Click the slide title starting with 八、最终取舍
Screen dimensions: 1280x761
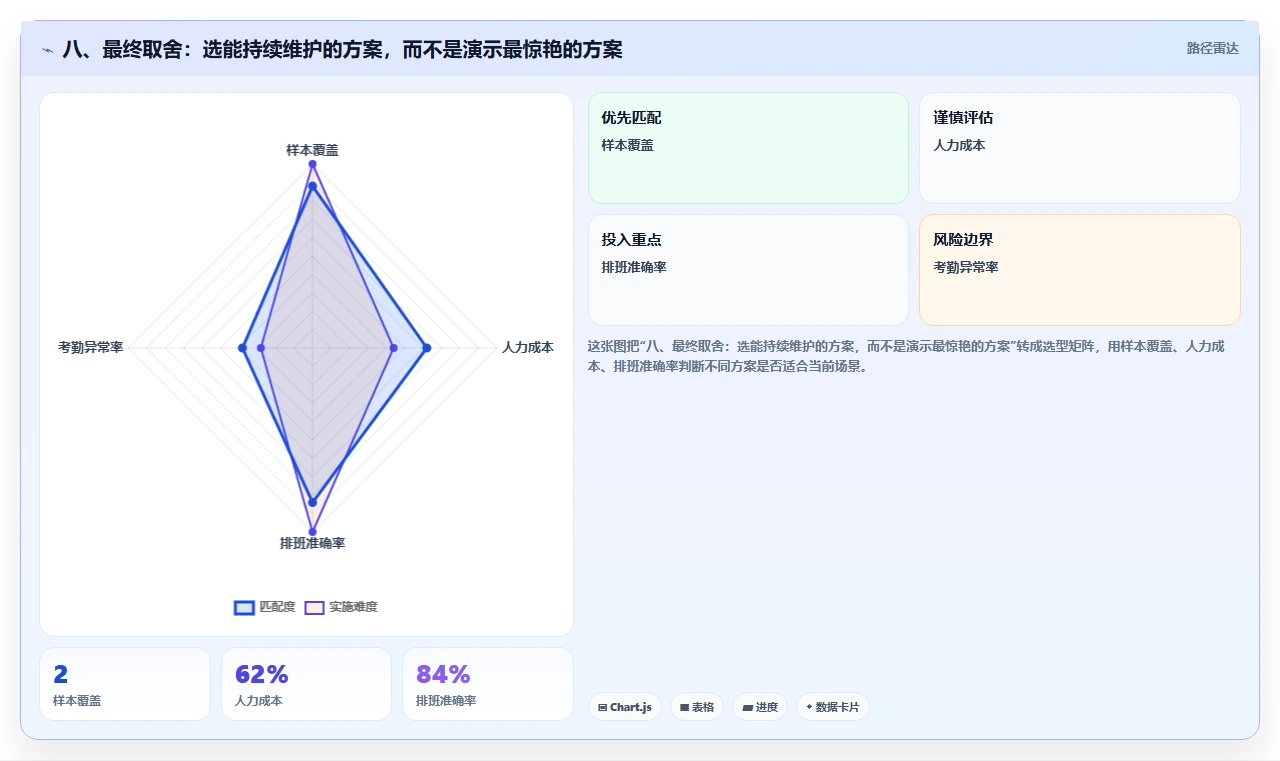click(x=342, y=49)
